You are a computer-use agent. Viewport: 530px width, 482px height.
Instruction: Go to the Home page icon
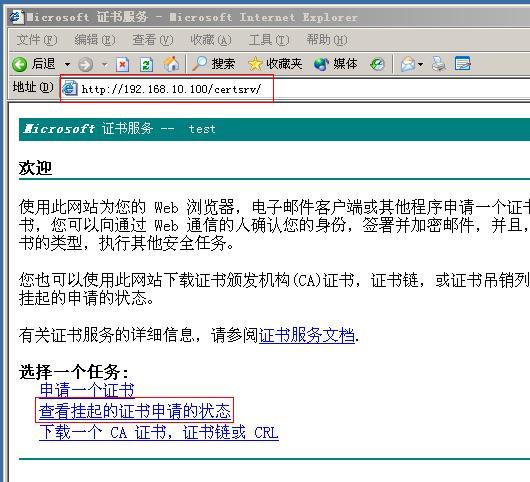click(x=171, y=64)
